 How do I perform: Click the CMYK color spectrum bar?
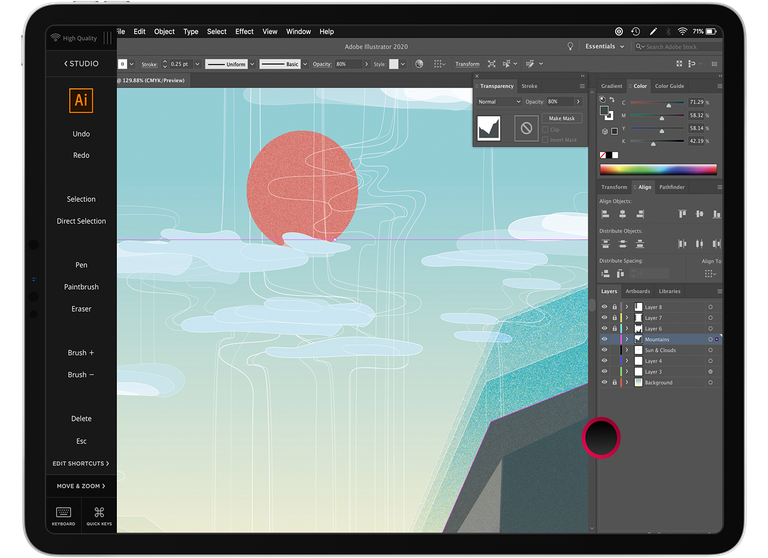[658, 170]
